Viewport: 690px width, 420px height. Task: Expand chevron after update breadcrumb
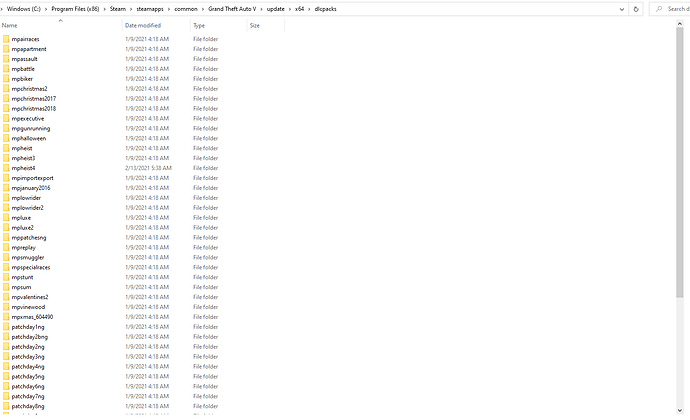tap(290, 9)
